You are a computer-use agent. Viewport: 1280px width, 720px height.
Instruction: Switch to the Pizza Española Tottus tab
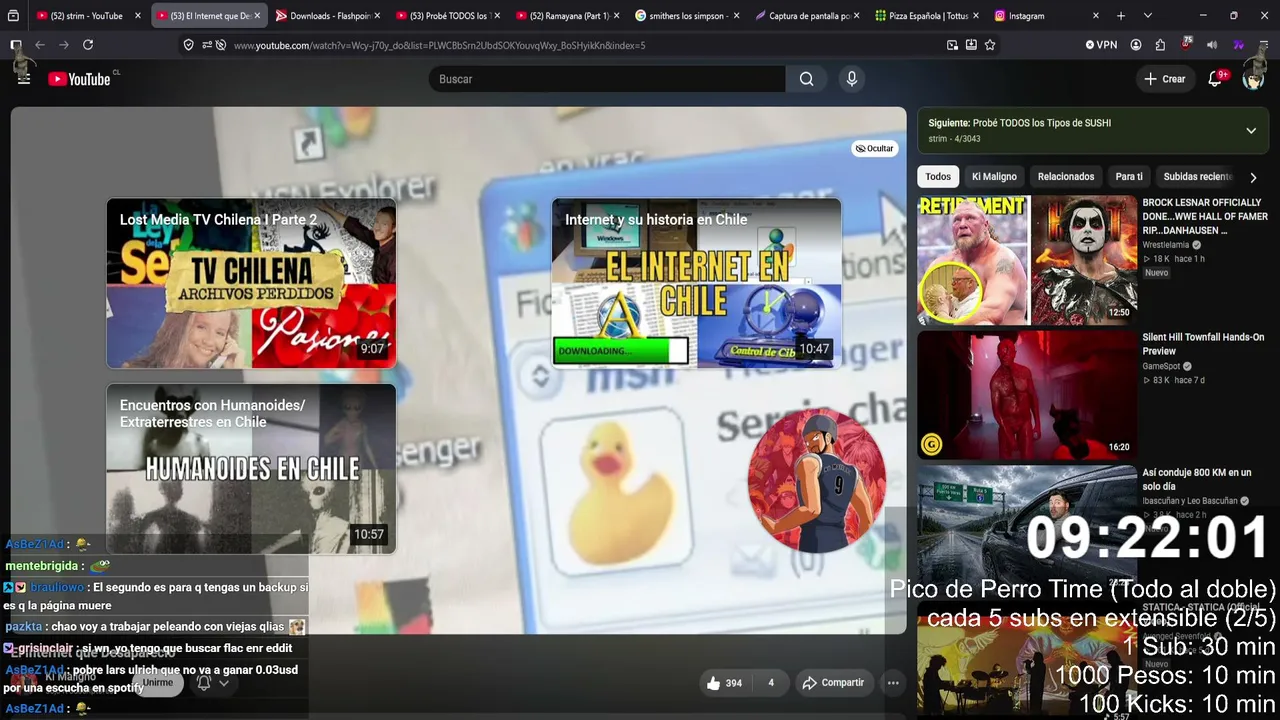tap(928, 16)
